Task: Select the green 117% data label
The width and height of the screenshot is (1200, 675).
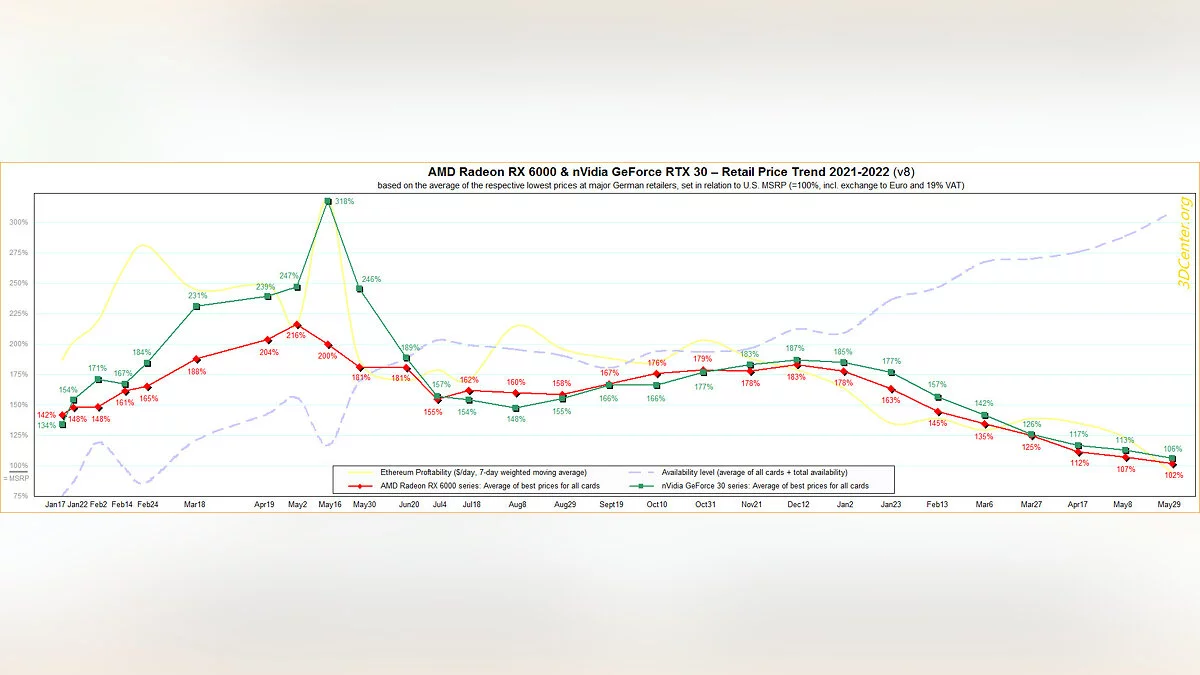Action: tap(1078, 435)
